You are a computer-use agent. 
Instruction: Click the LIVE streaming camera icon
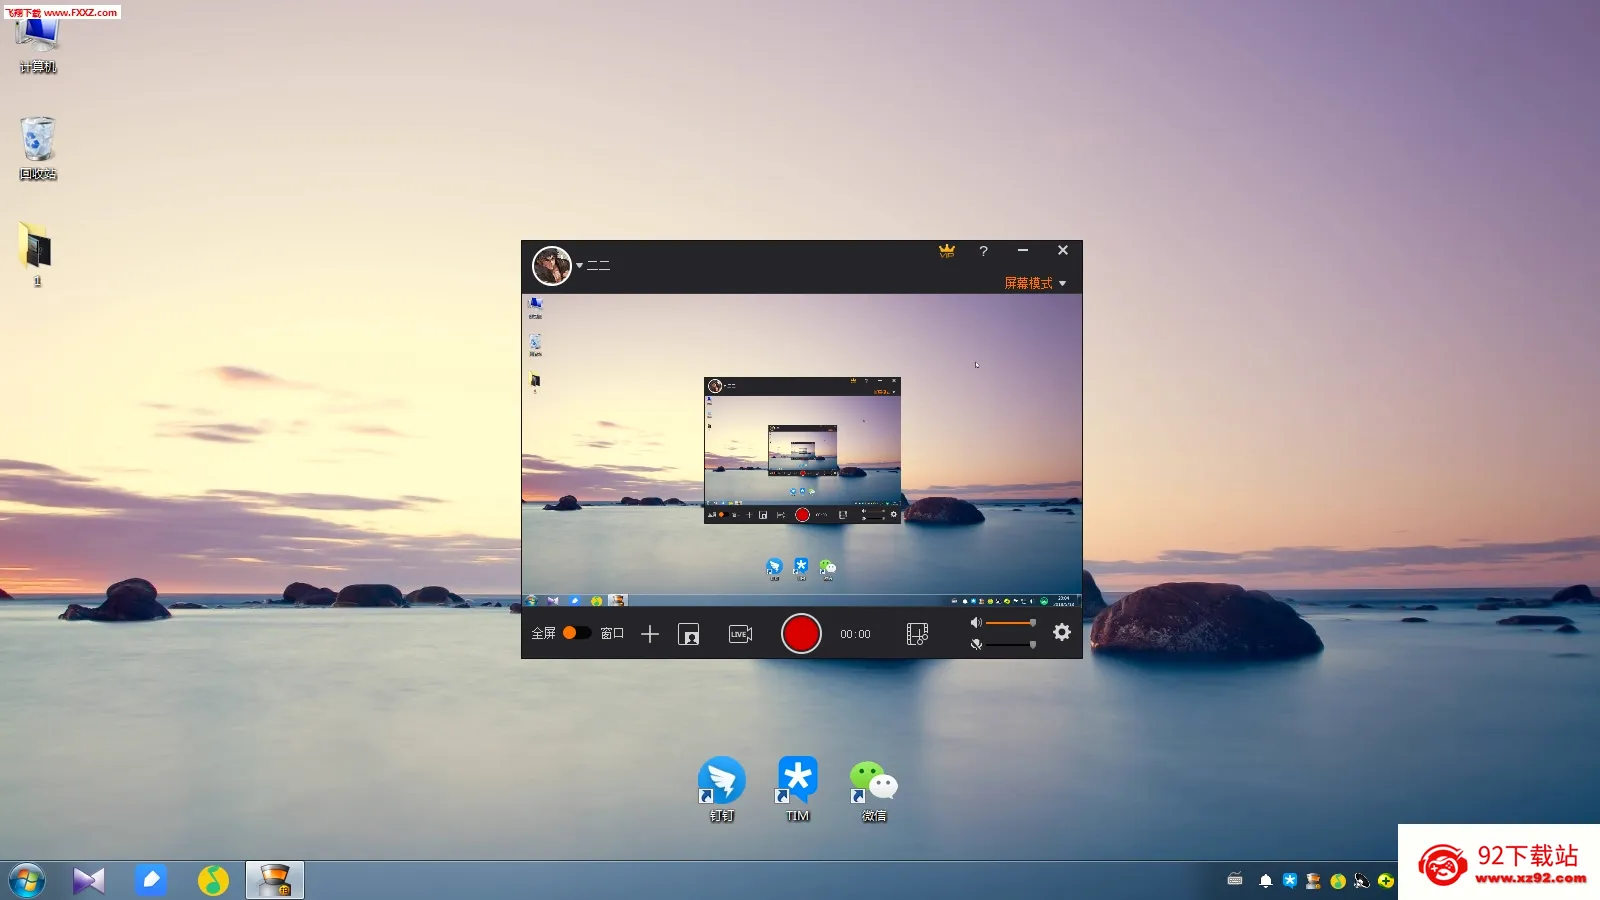[740, 634]
